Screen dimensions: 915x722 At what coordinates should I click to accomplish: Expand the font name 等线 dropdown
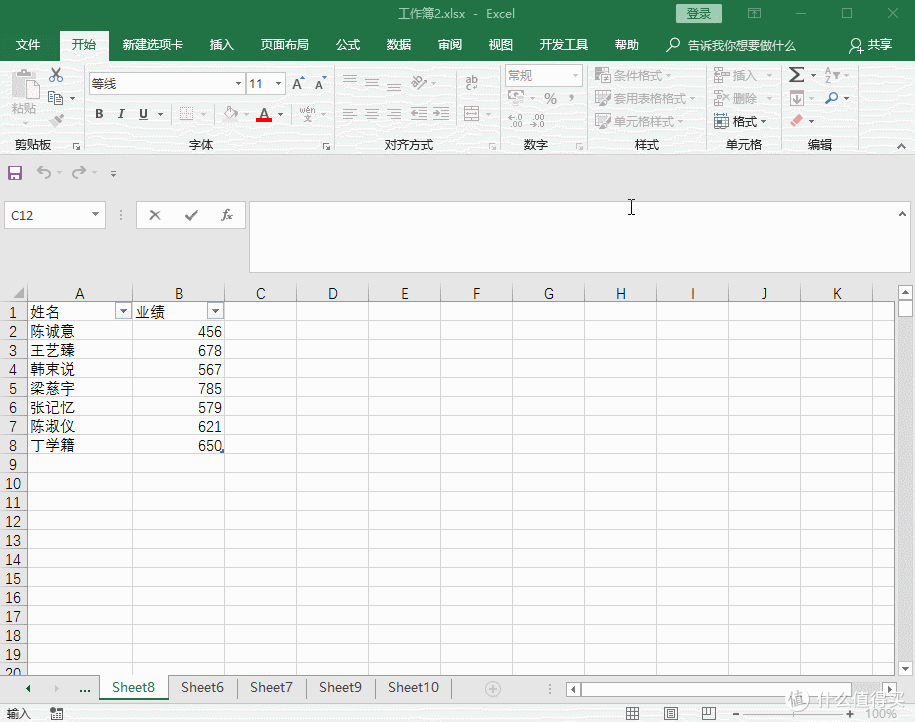point(238,84)
